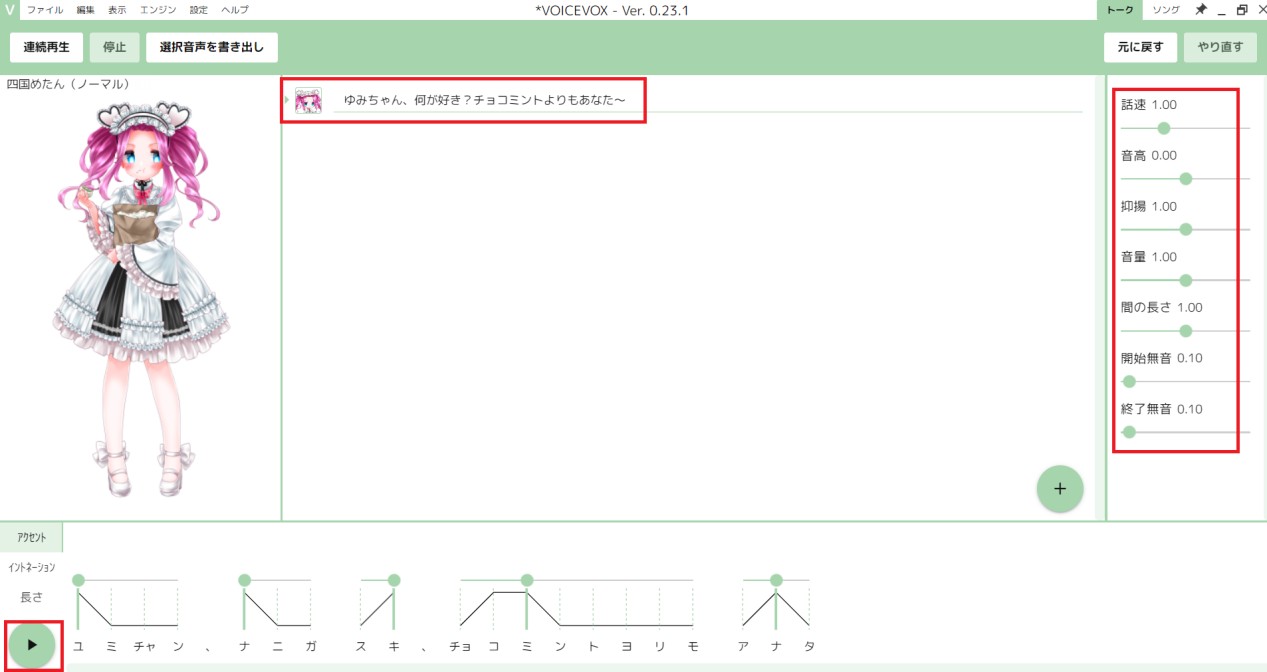Click the 音高 value 0.00
The image size is (1267, 672).
(1164, 156)
